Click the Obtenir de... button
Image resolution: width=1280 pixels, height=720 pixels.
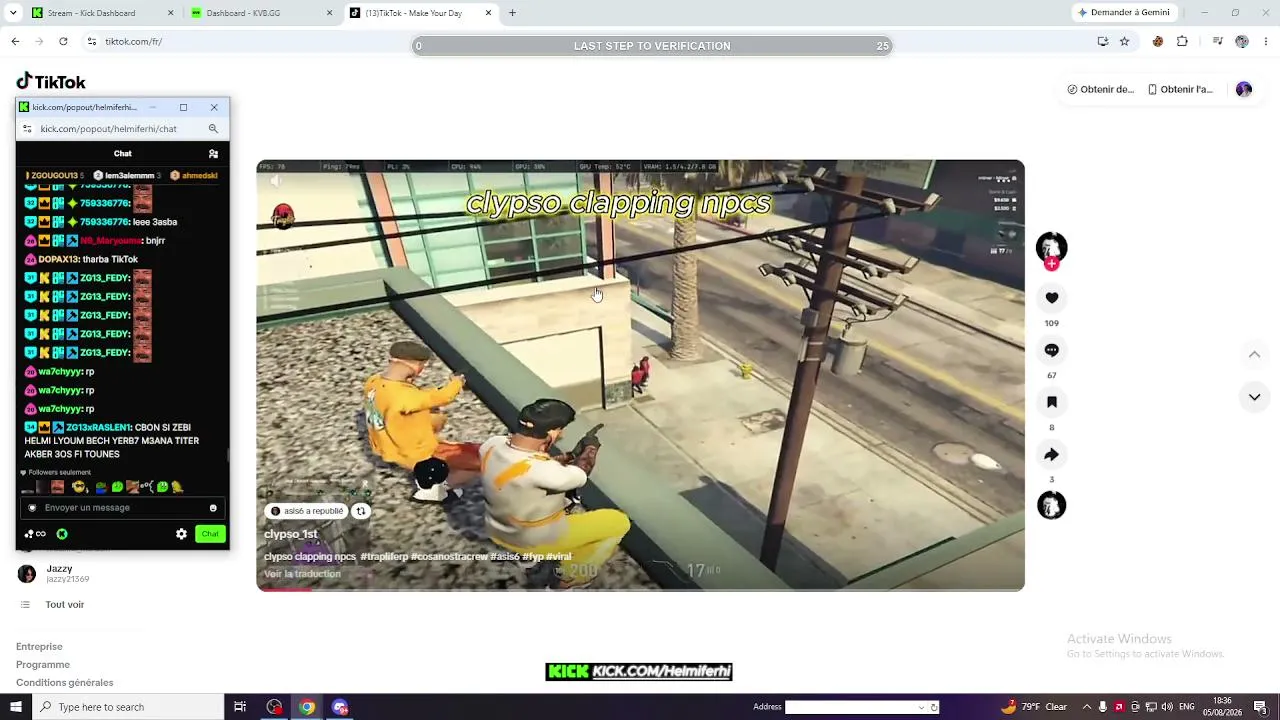click(1100, 89)
